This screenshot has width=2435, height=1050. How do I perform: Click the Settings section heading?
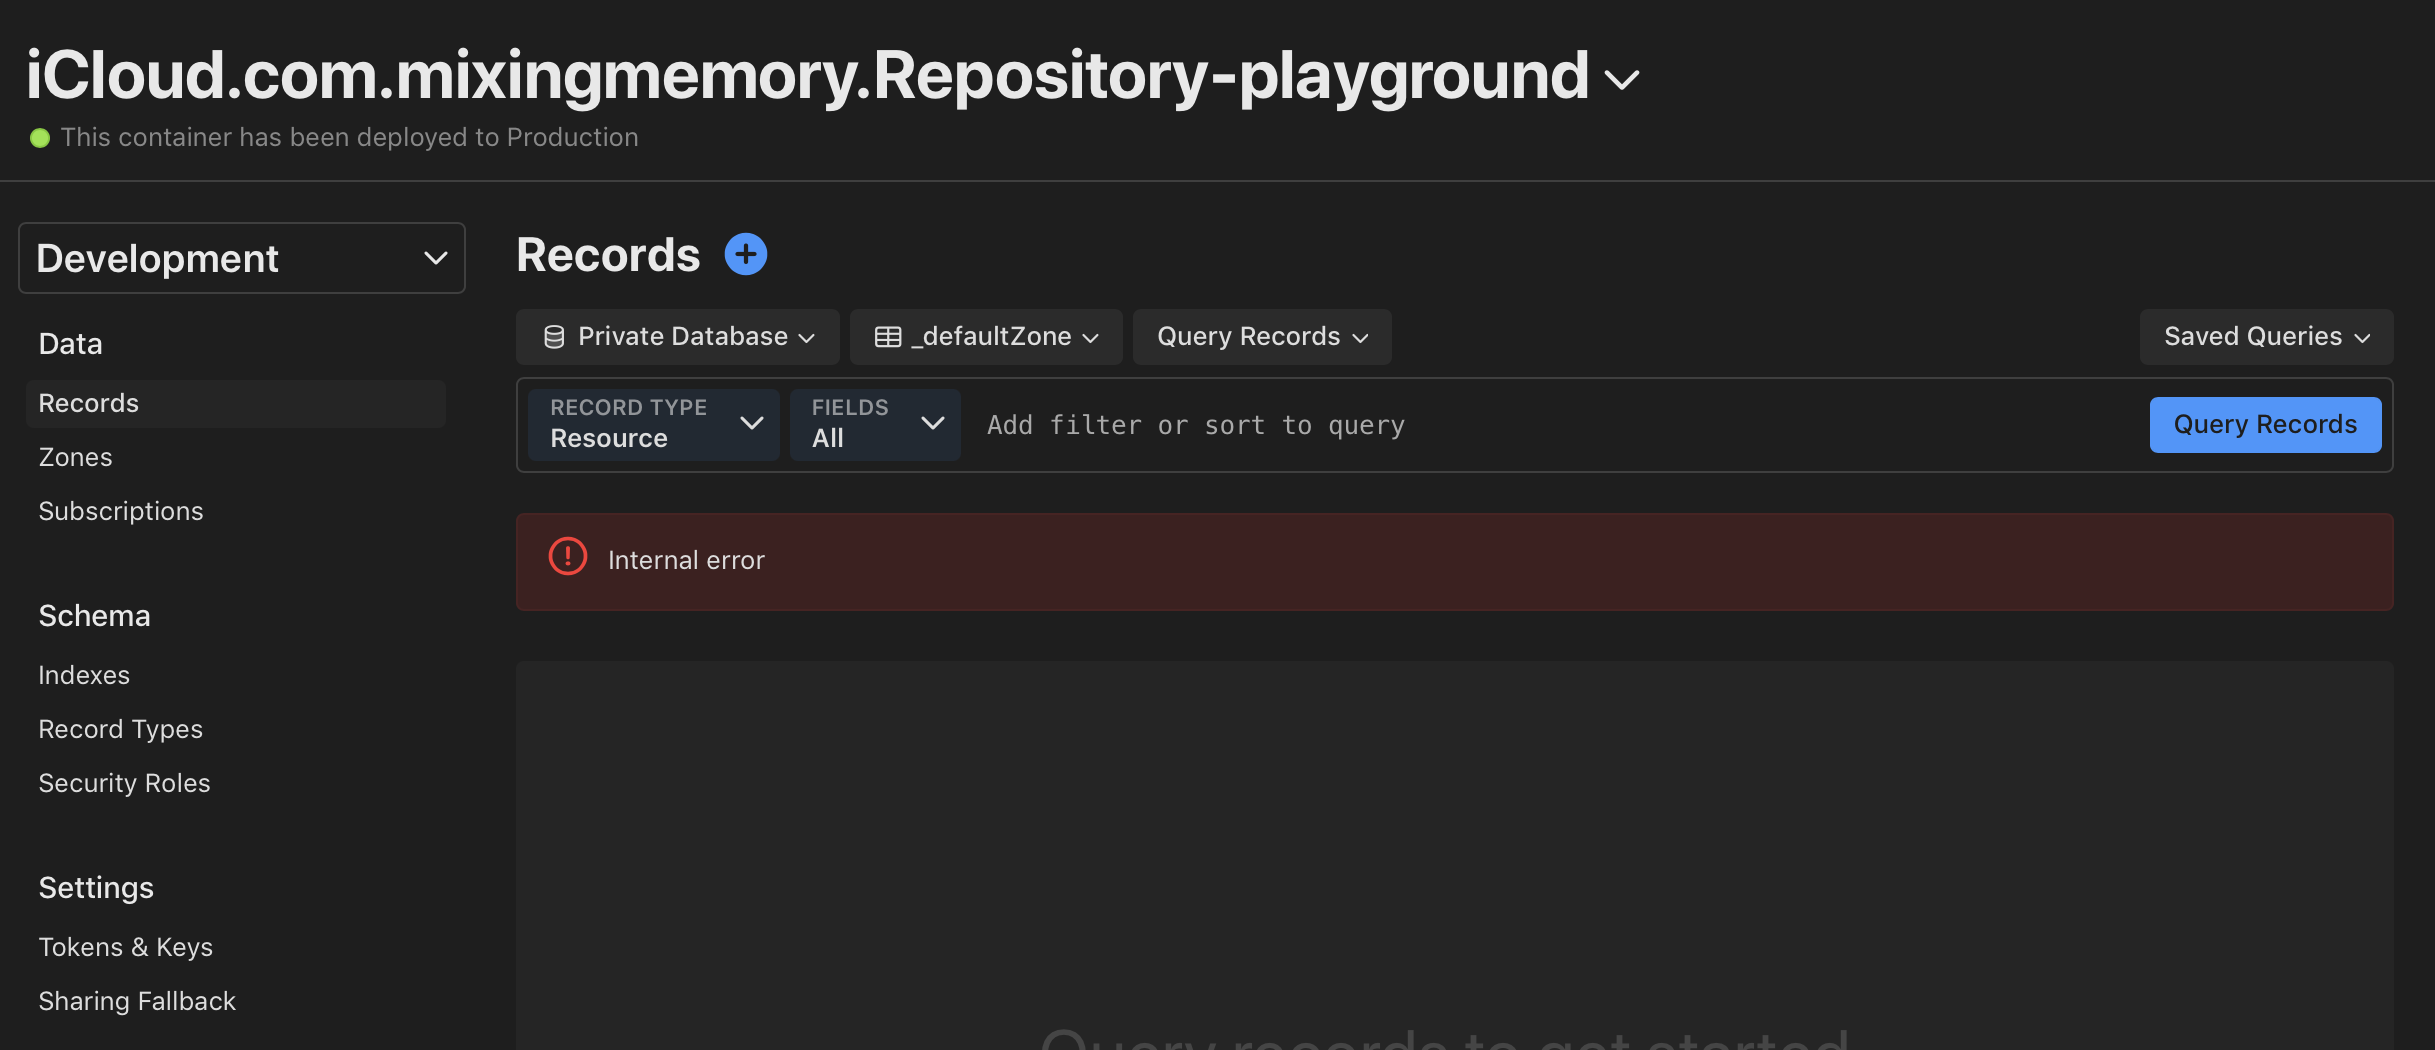96,888
